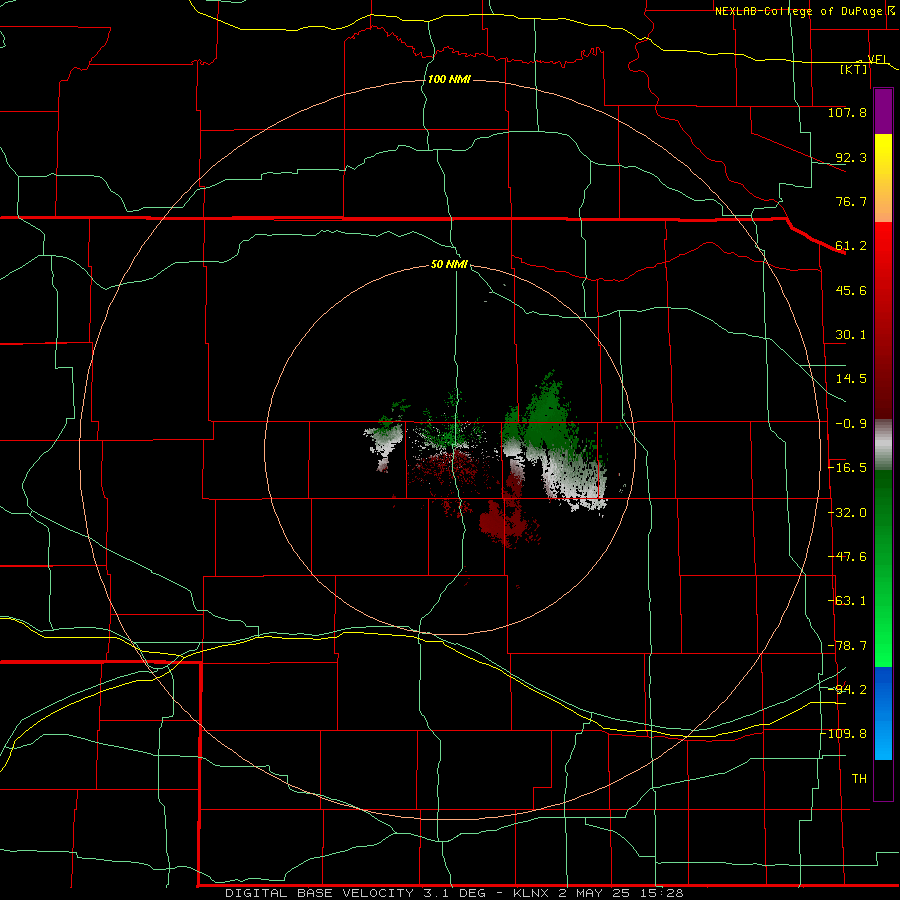Click the VEL legend title
900x900 pixels.
point(878,59)
